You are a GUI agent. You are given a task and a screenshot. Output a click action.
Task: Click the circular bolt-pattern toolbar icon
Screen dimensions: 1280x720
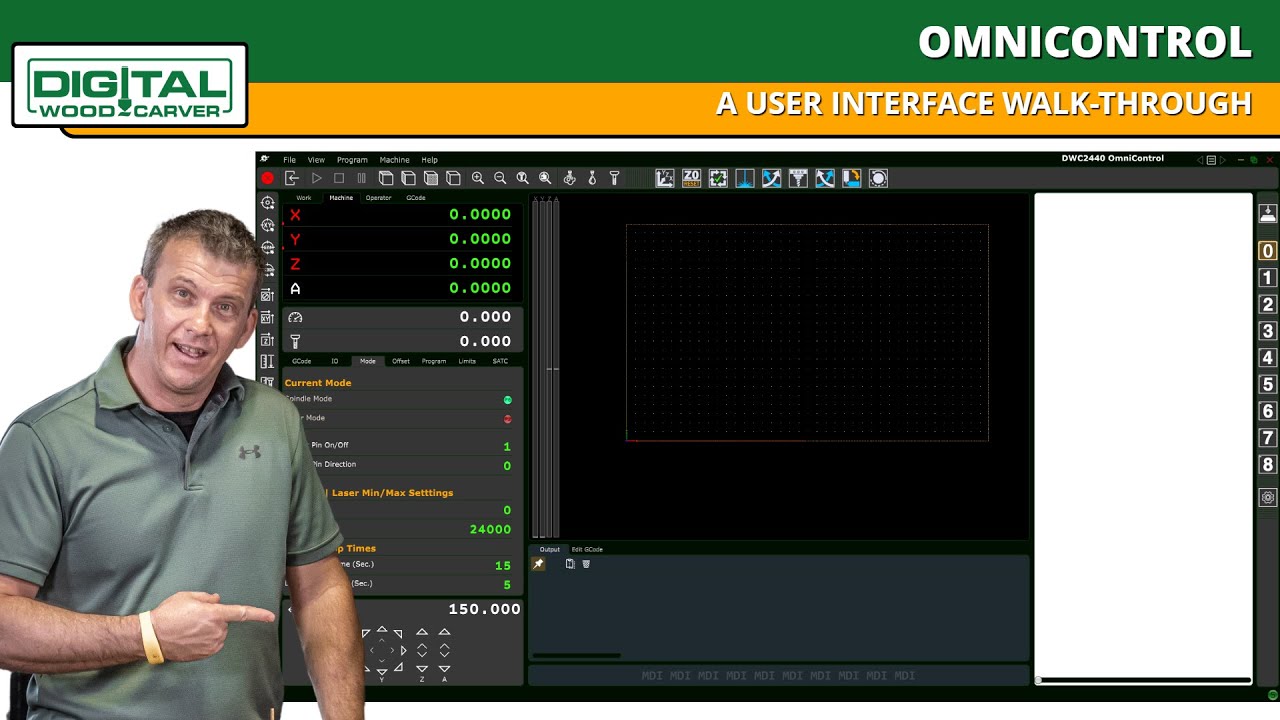[x=878, y=178]
